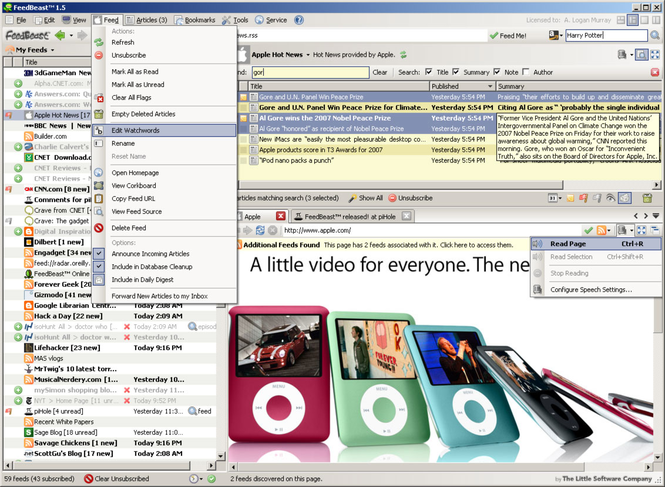The height and width of the screenshot is (487, 665).
Task: Click the magnifier search icon beside Harry Potter
Action: pos(655,36)
